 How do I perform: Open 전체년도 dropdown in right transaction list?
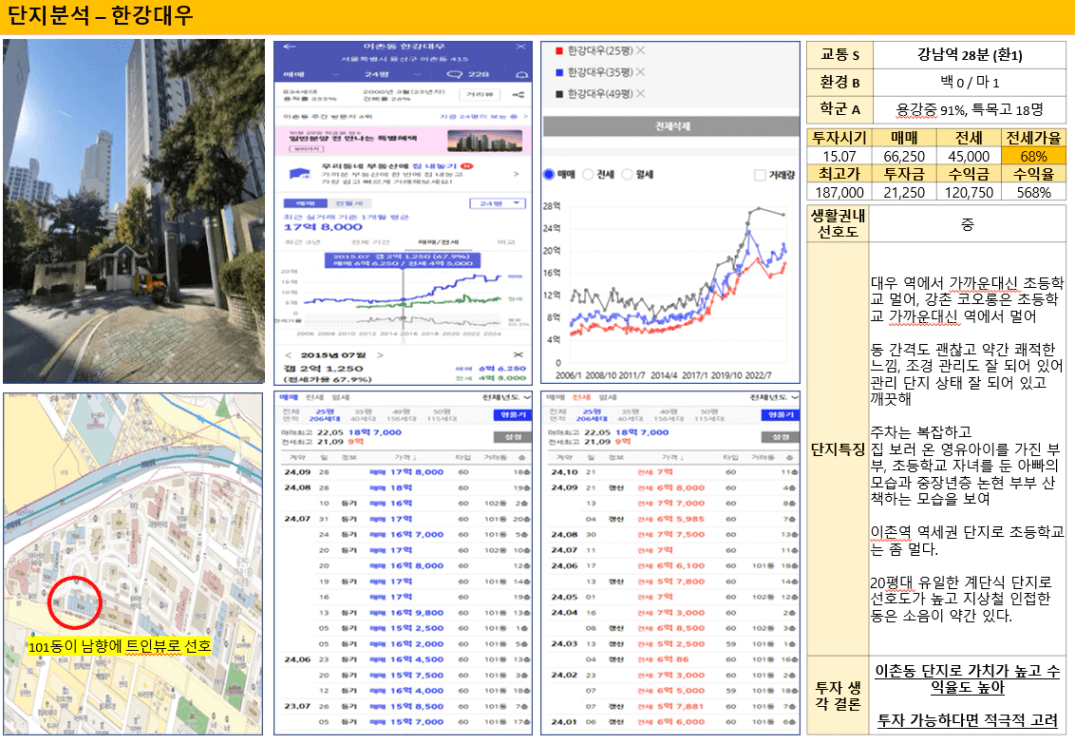coord(774,398)
